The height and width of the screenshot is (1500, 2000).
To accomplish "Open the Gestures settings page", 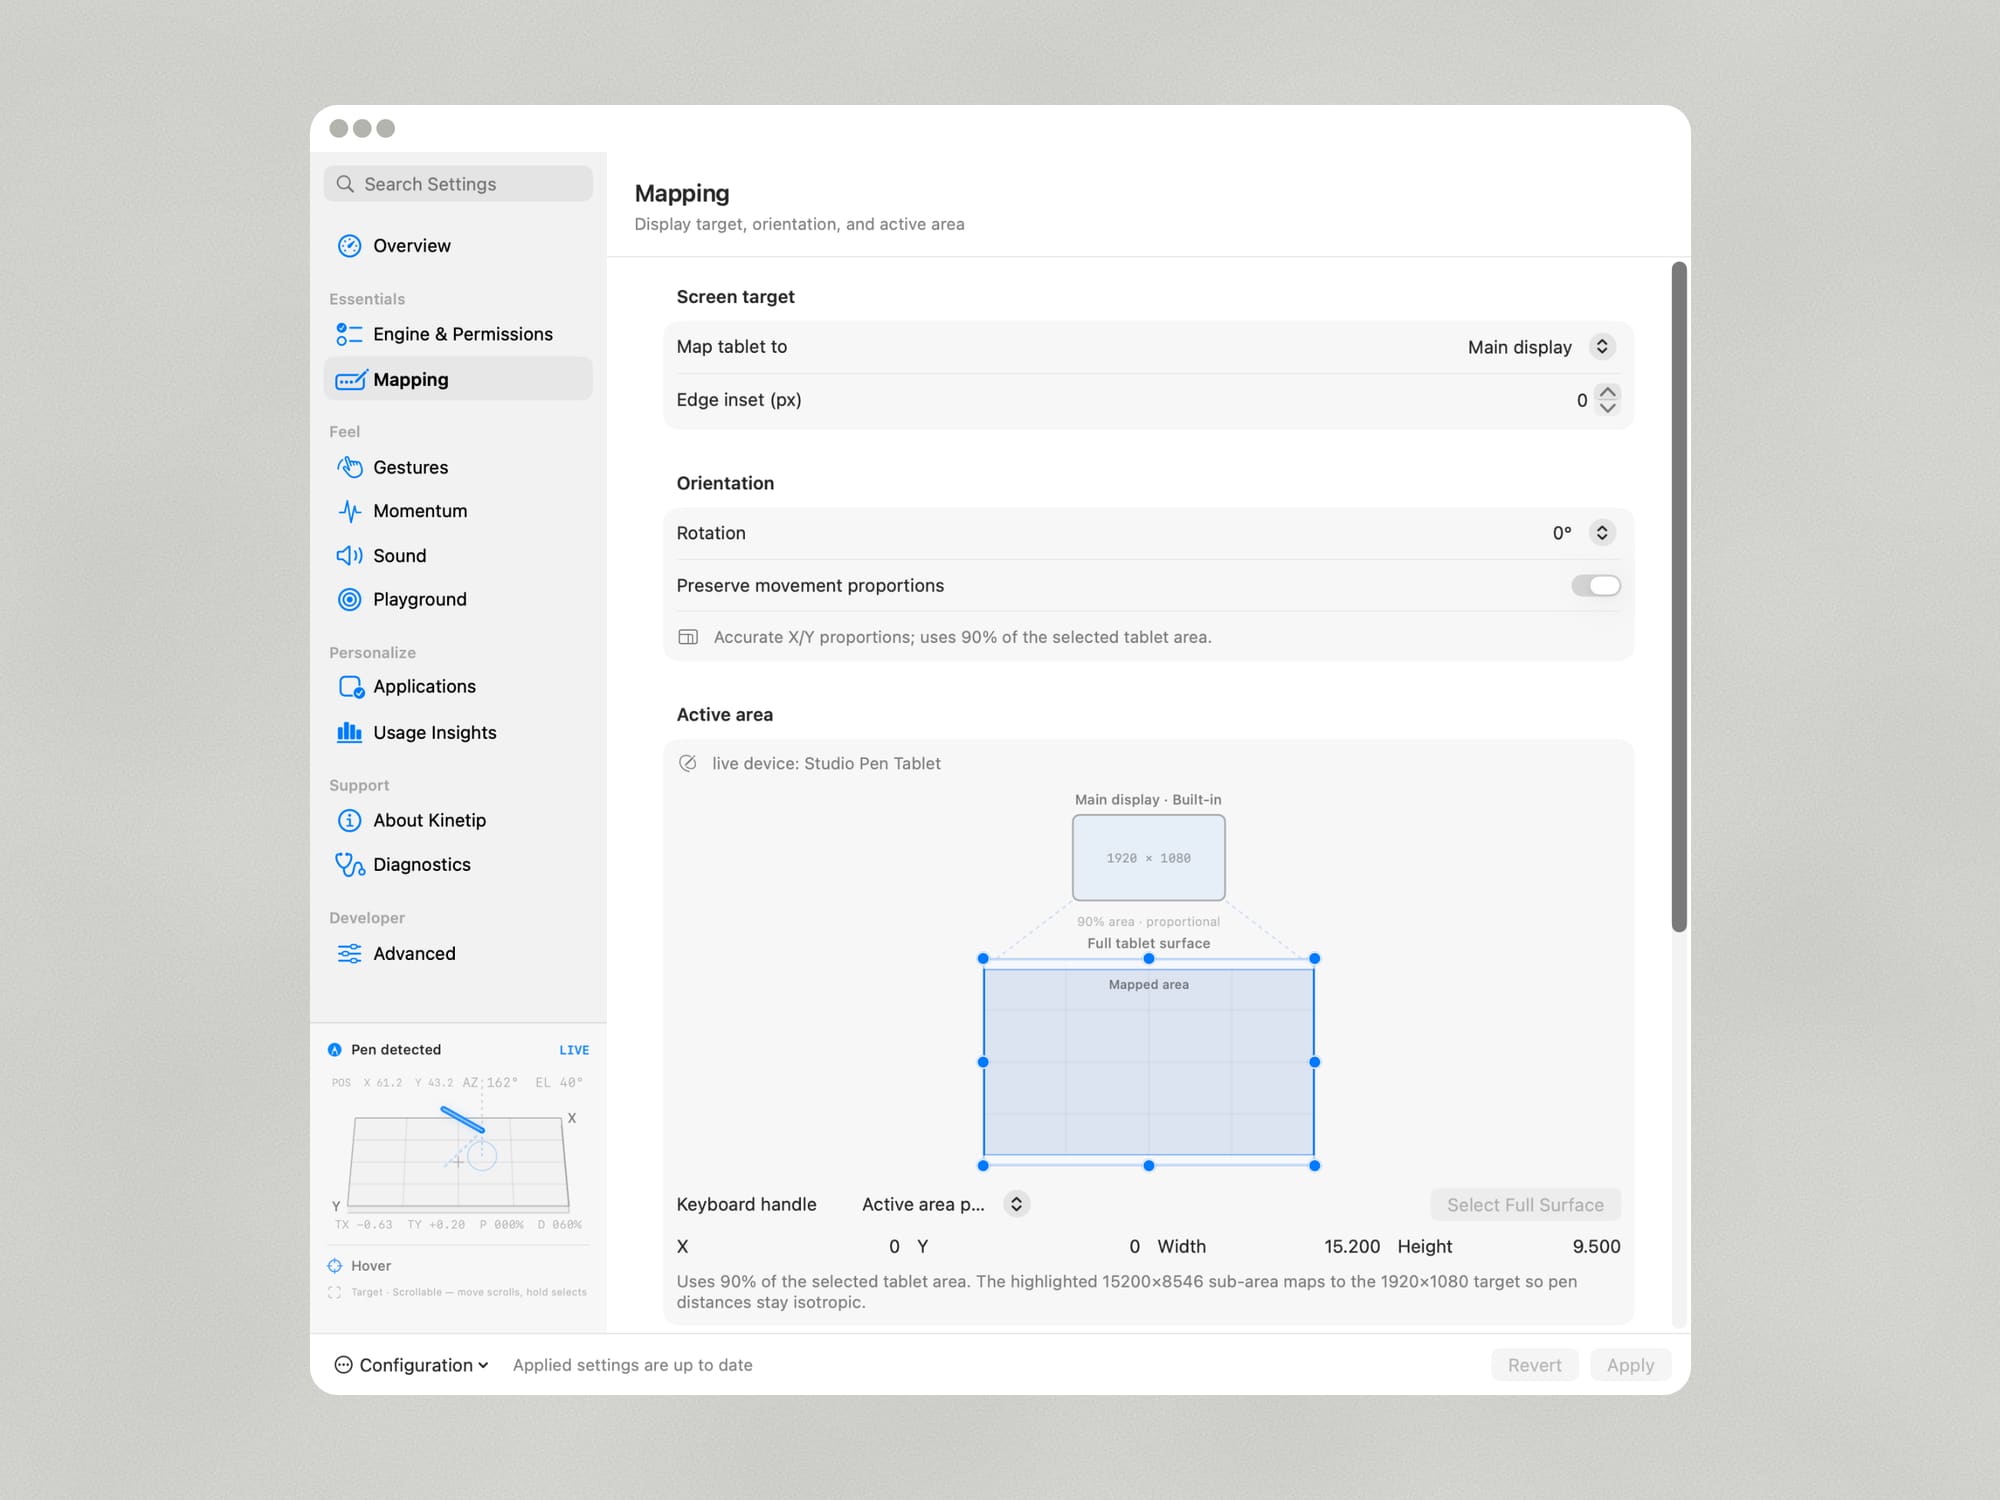I will (x=458, y=467).
